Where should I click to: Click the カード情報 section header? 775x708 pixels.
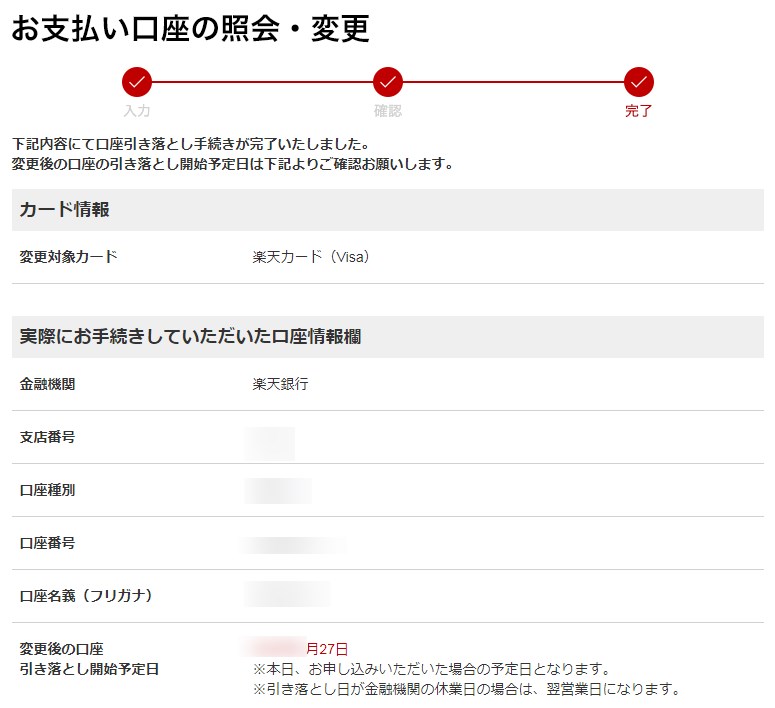(x=388, y=210)
